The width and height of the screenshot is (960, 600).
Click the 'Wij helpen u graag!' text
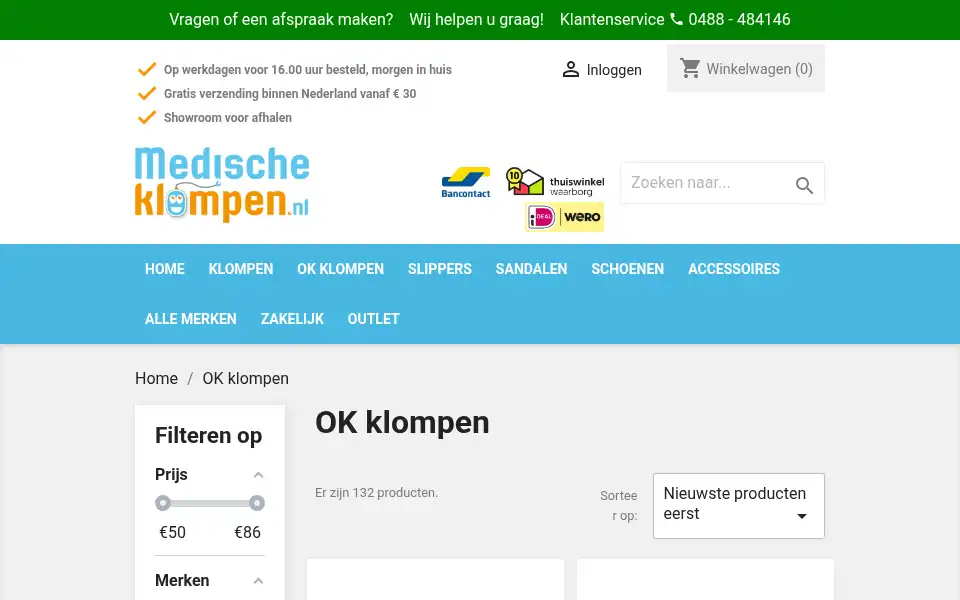[x=476, y=19]
